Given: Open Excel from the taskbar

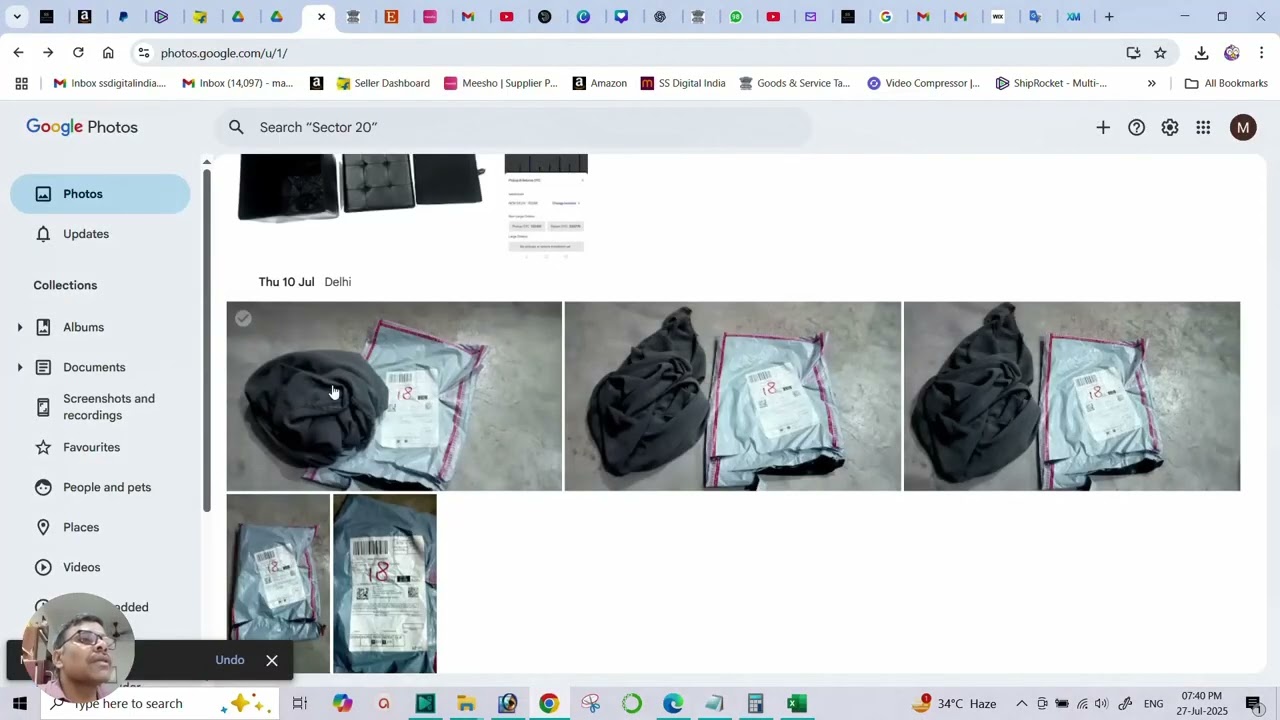Looking at the screenshot, I should pos(796,704).
